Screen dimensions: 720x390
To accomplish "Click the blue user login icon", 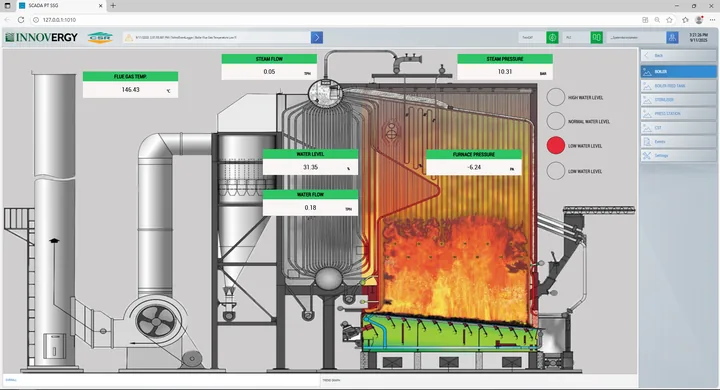I will point(672,38).
